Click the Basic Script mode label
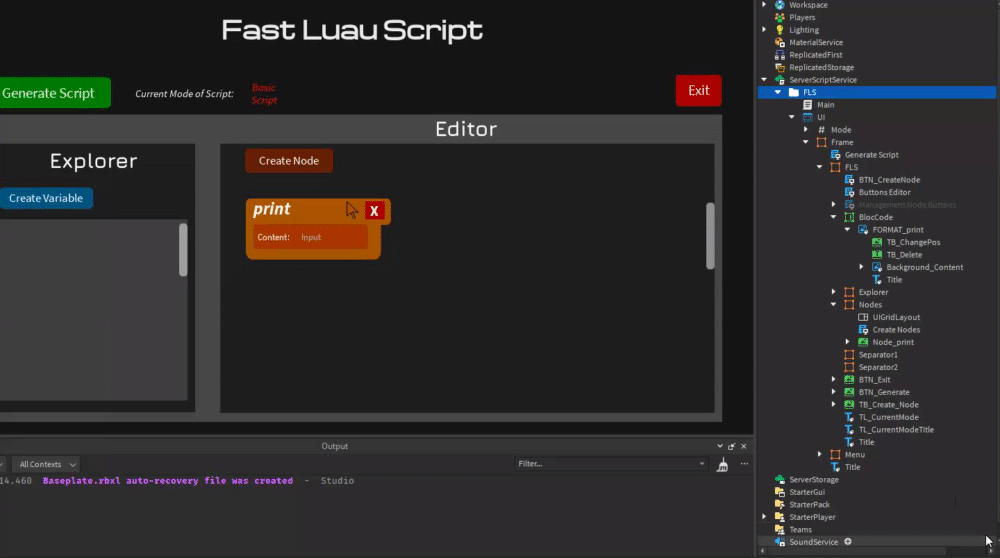This screenshot has width=1000, height=558. click(x=264, y=94)
